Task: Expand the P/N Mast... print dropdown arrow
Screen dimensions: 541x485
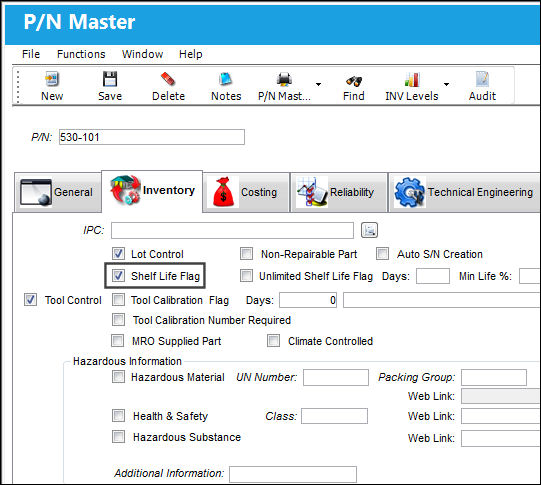Action: click(318, 84)
